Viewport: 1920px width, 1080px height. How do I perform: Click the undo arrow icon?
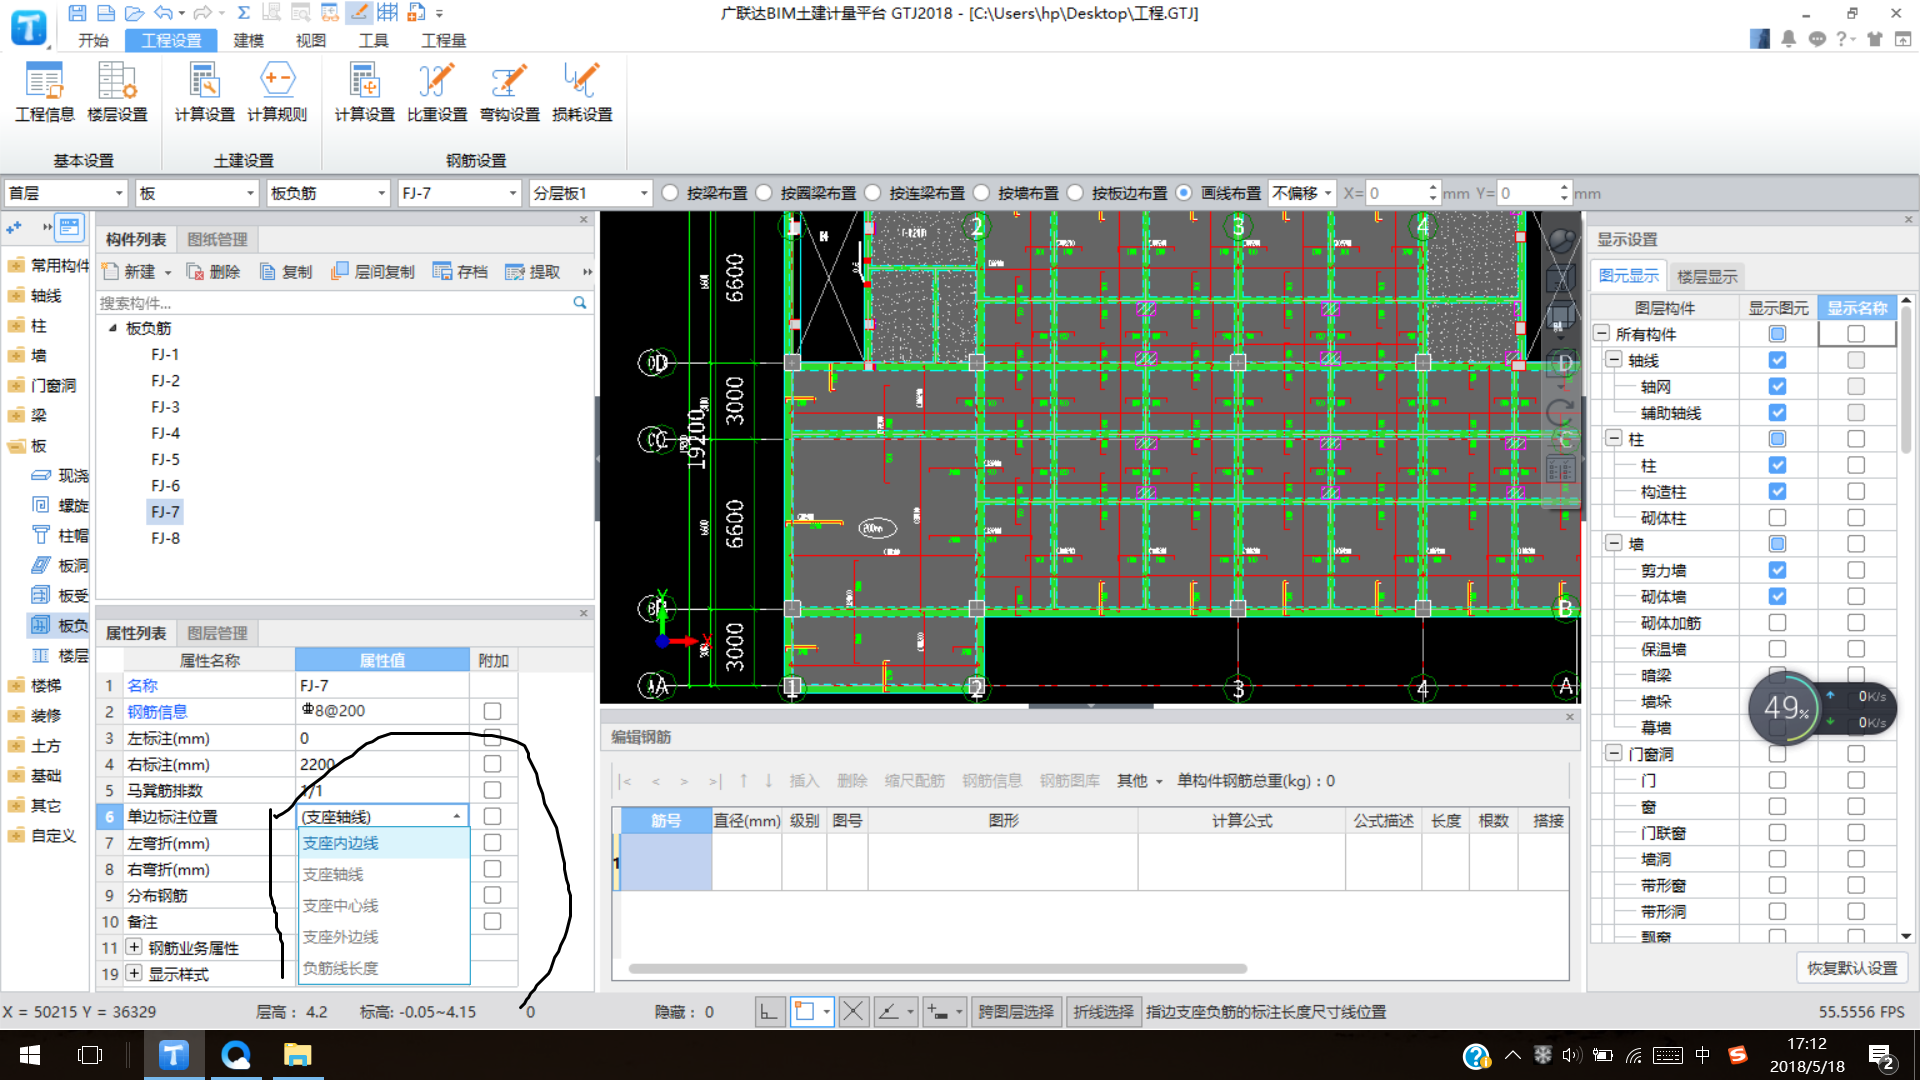point(163,13)
